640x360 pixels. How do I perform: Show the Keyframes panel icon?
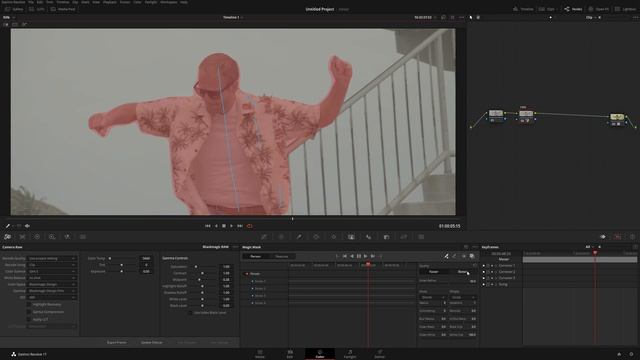603,237
